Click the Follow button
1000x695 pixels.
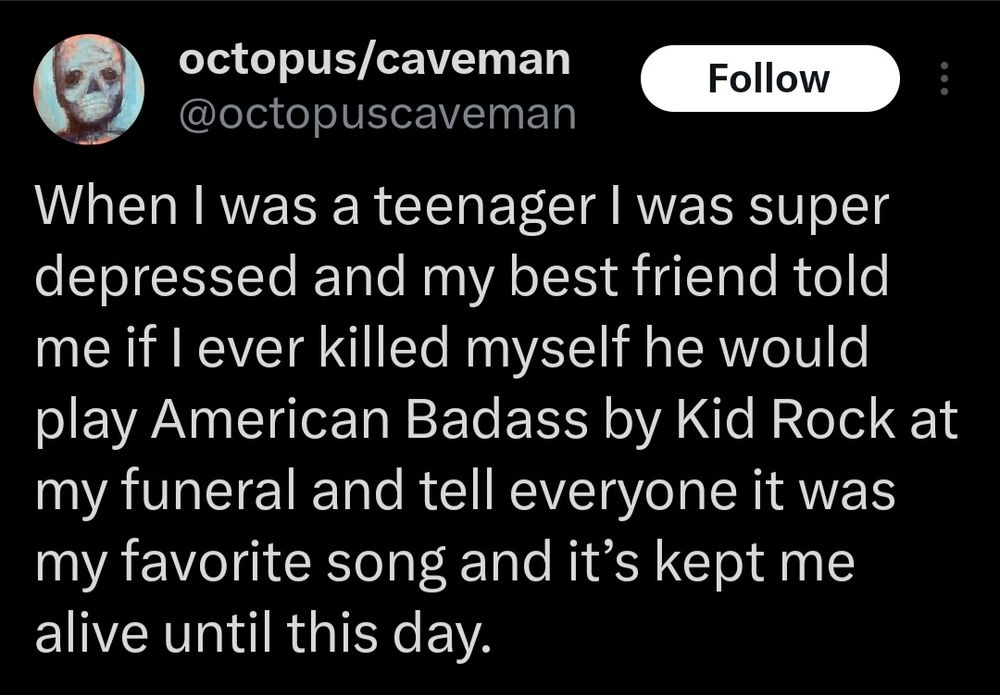[x=770, y=78]
